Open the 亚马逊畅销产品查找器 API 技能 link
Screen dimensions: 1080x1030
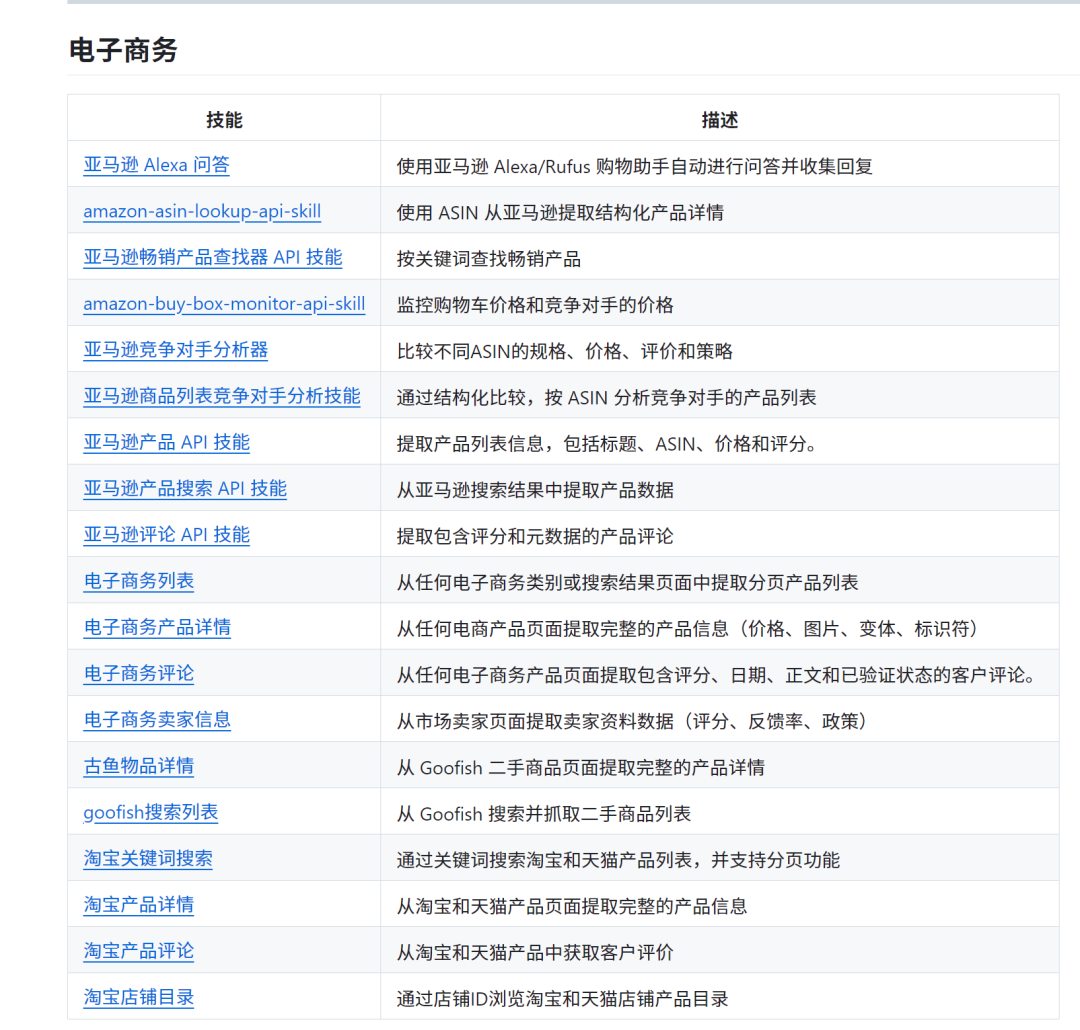pyautogui.click(x=213, y=258)
